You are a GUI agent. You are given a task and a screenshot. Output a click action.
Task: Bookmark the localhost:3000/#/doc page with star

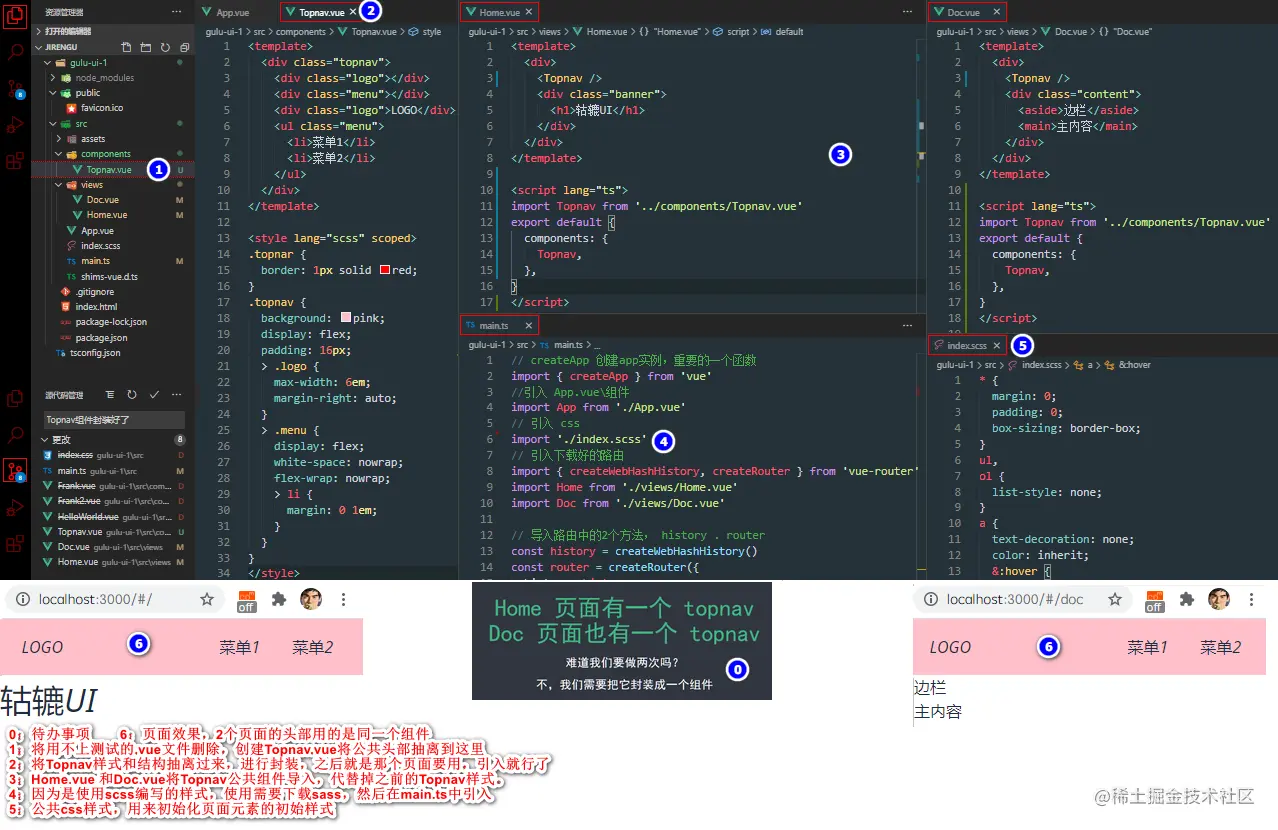tap(1114, 600)
